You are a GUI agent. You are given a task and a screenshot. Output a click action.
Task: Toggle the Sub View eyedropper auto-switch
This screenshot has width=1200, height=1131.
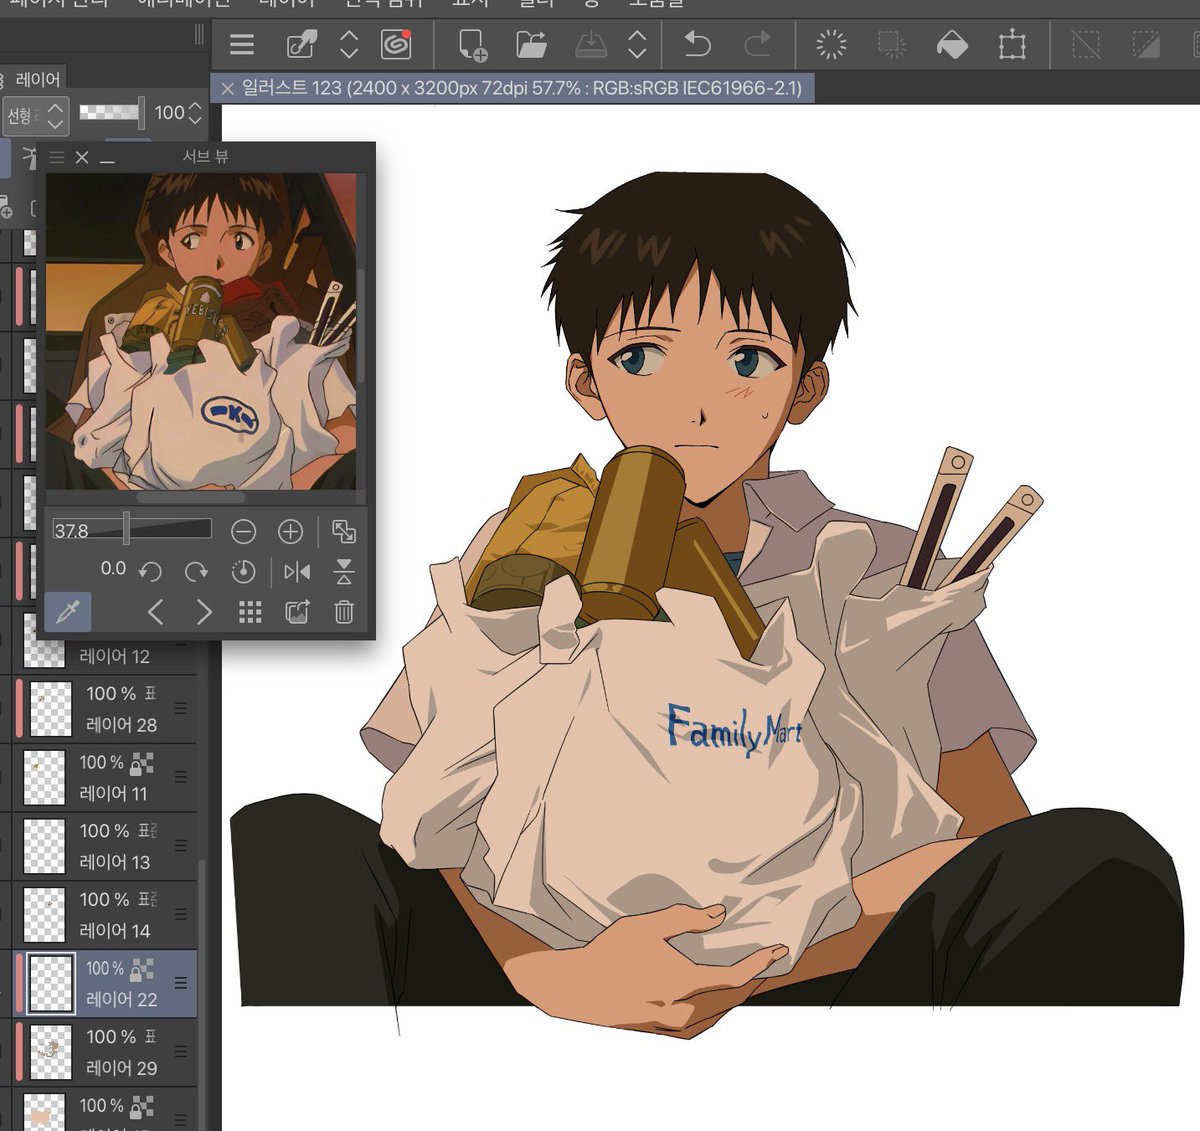coord(68,611)
